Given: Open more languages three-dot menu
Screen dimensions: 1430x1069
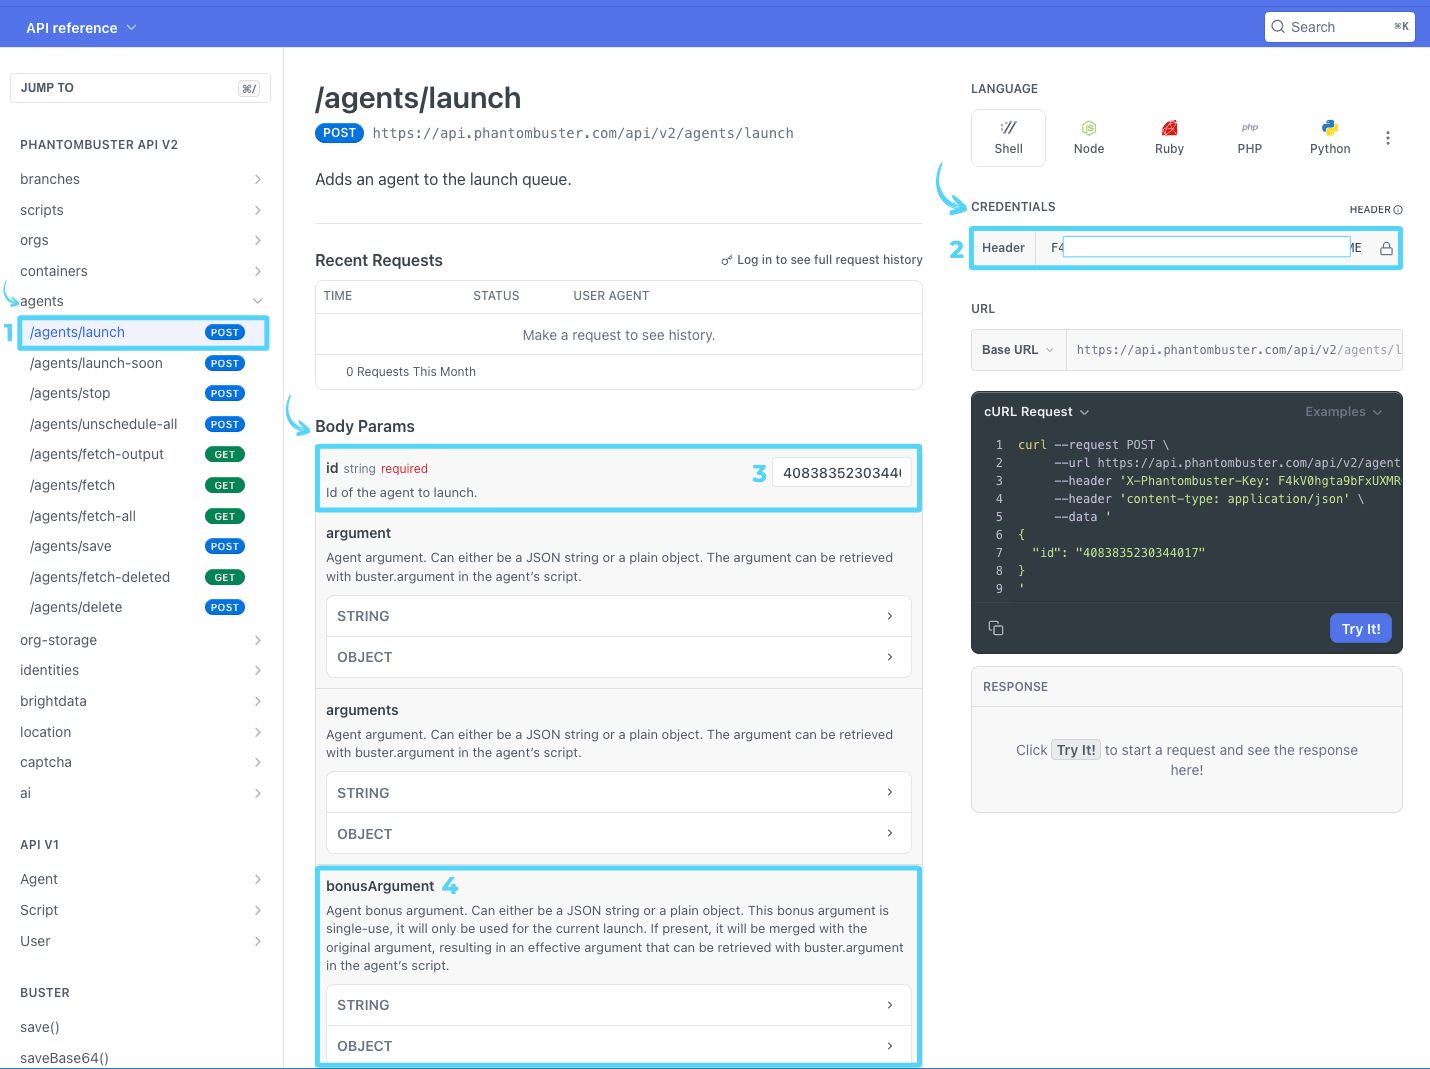Looking at the screenshot, I should (x=1387, y=138).
